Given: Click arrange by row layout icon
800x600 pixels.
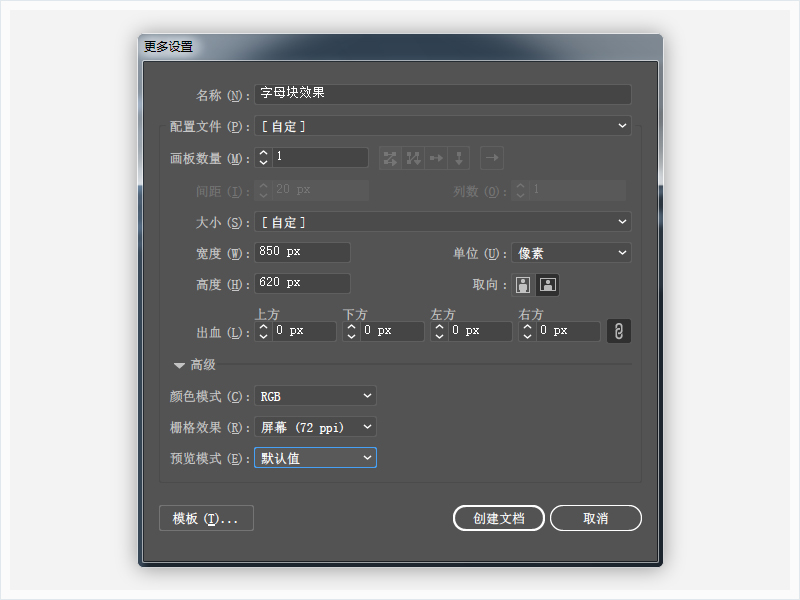Looking at the screenshot, I should tap(436, 158).
